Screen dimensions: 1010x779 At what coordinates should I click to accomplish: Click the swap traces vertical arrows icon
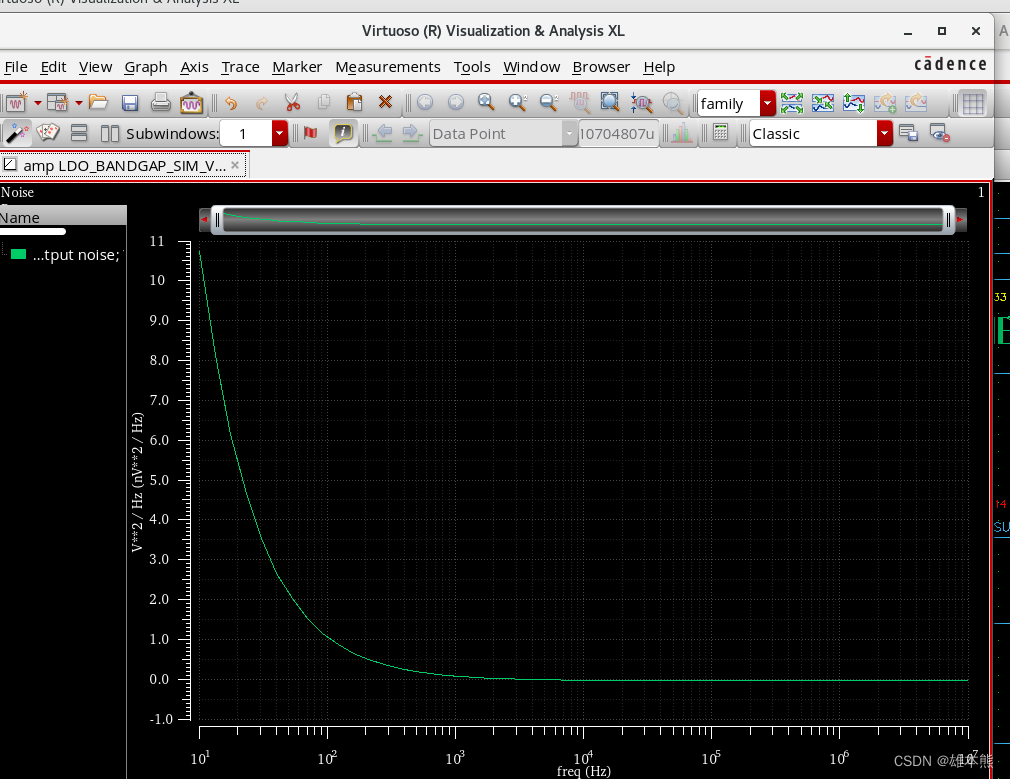click(x=853, y=102)
